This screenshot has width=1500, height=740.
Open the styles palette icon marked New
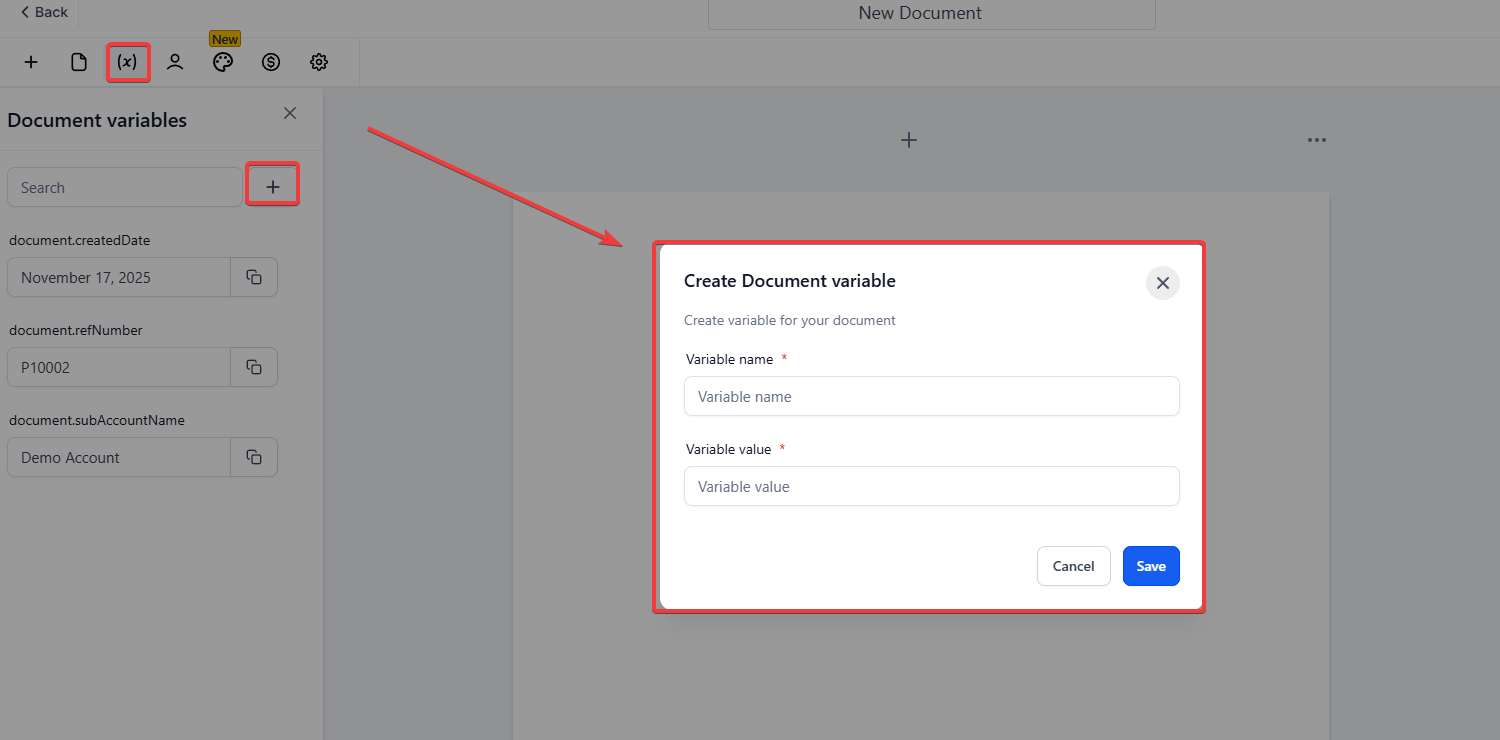[x=223, y=62]
